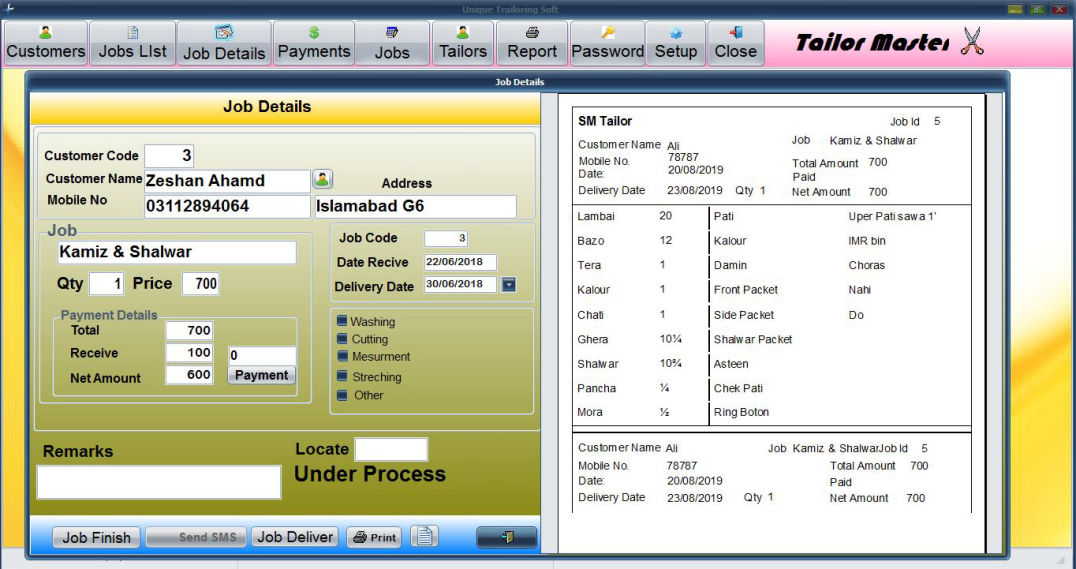Screen dimensions: 1076x569
Task: Click the scissors logo of Tailor Master
Action: click(972, 43)
